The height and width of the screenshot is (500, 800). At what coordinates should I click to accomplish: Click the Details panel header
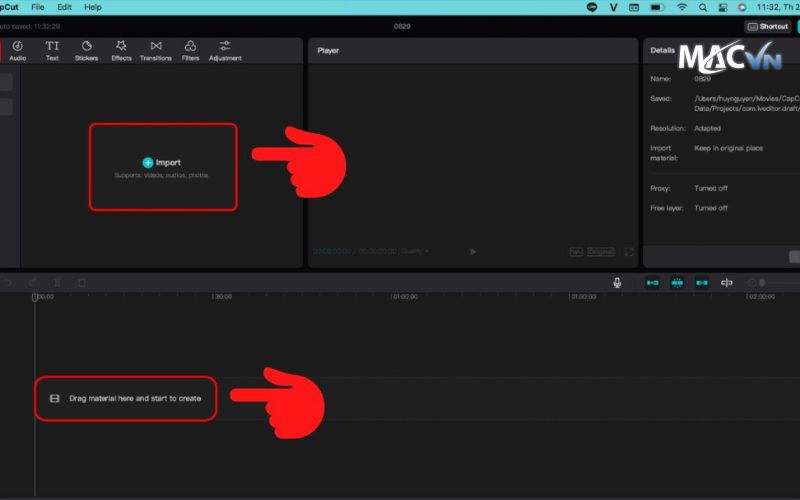(x=662, y=51)
